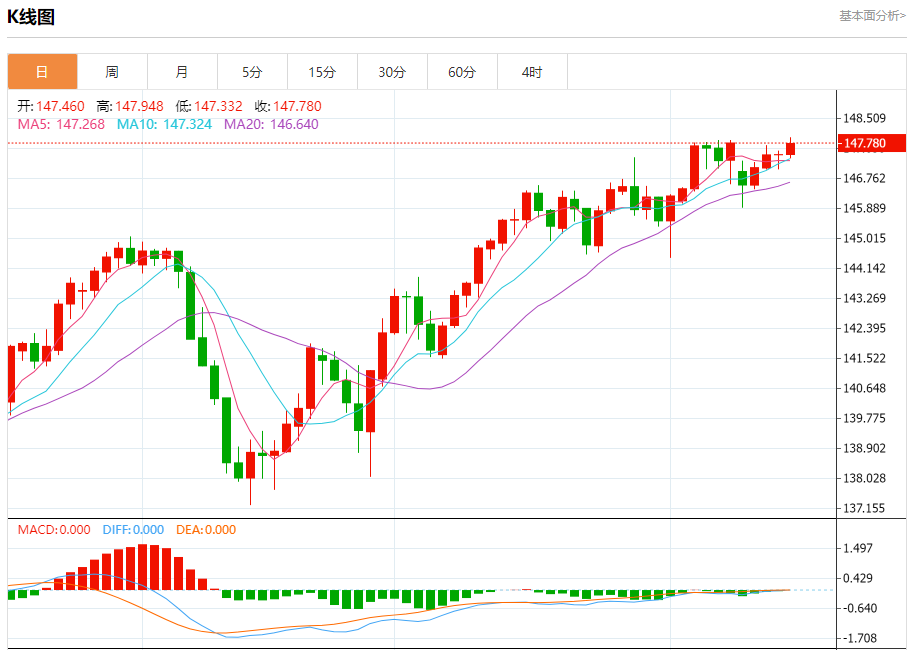Image resolution: width=916 pixels, height=650 pixels.
Task: Click the 0.429 MACD axis label
Action: [x=858, y=578]
